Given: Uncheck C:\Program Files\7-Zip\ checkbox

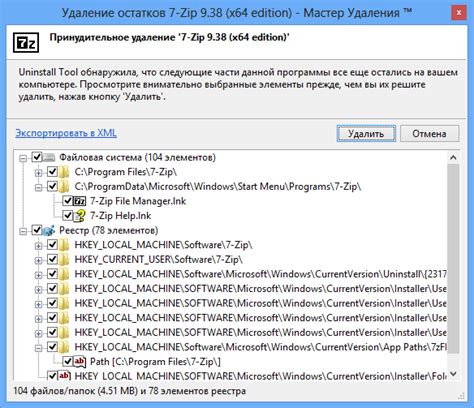Looking at the screenshot, I should coord(53,172).
